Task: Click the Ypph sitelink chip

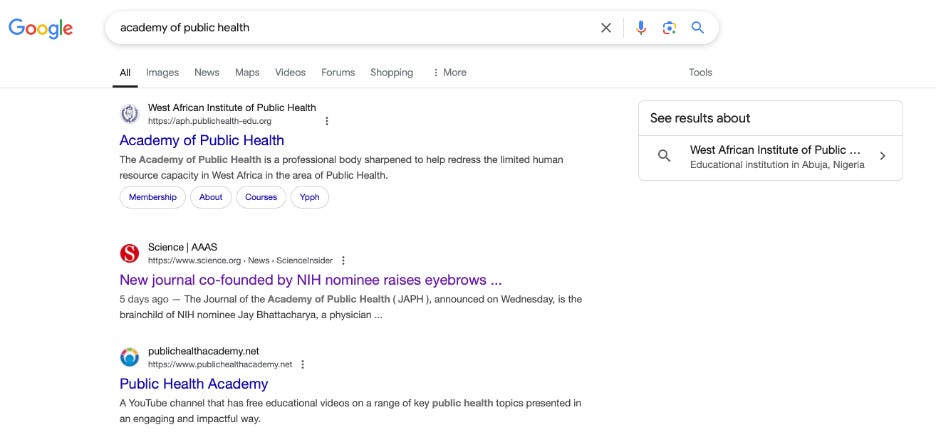Action: point(310,197)
